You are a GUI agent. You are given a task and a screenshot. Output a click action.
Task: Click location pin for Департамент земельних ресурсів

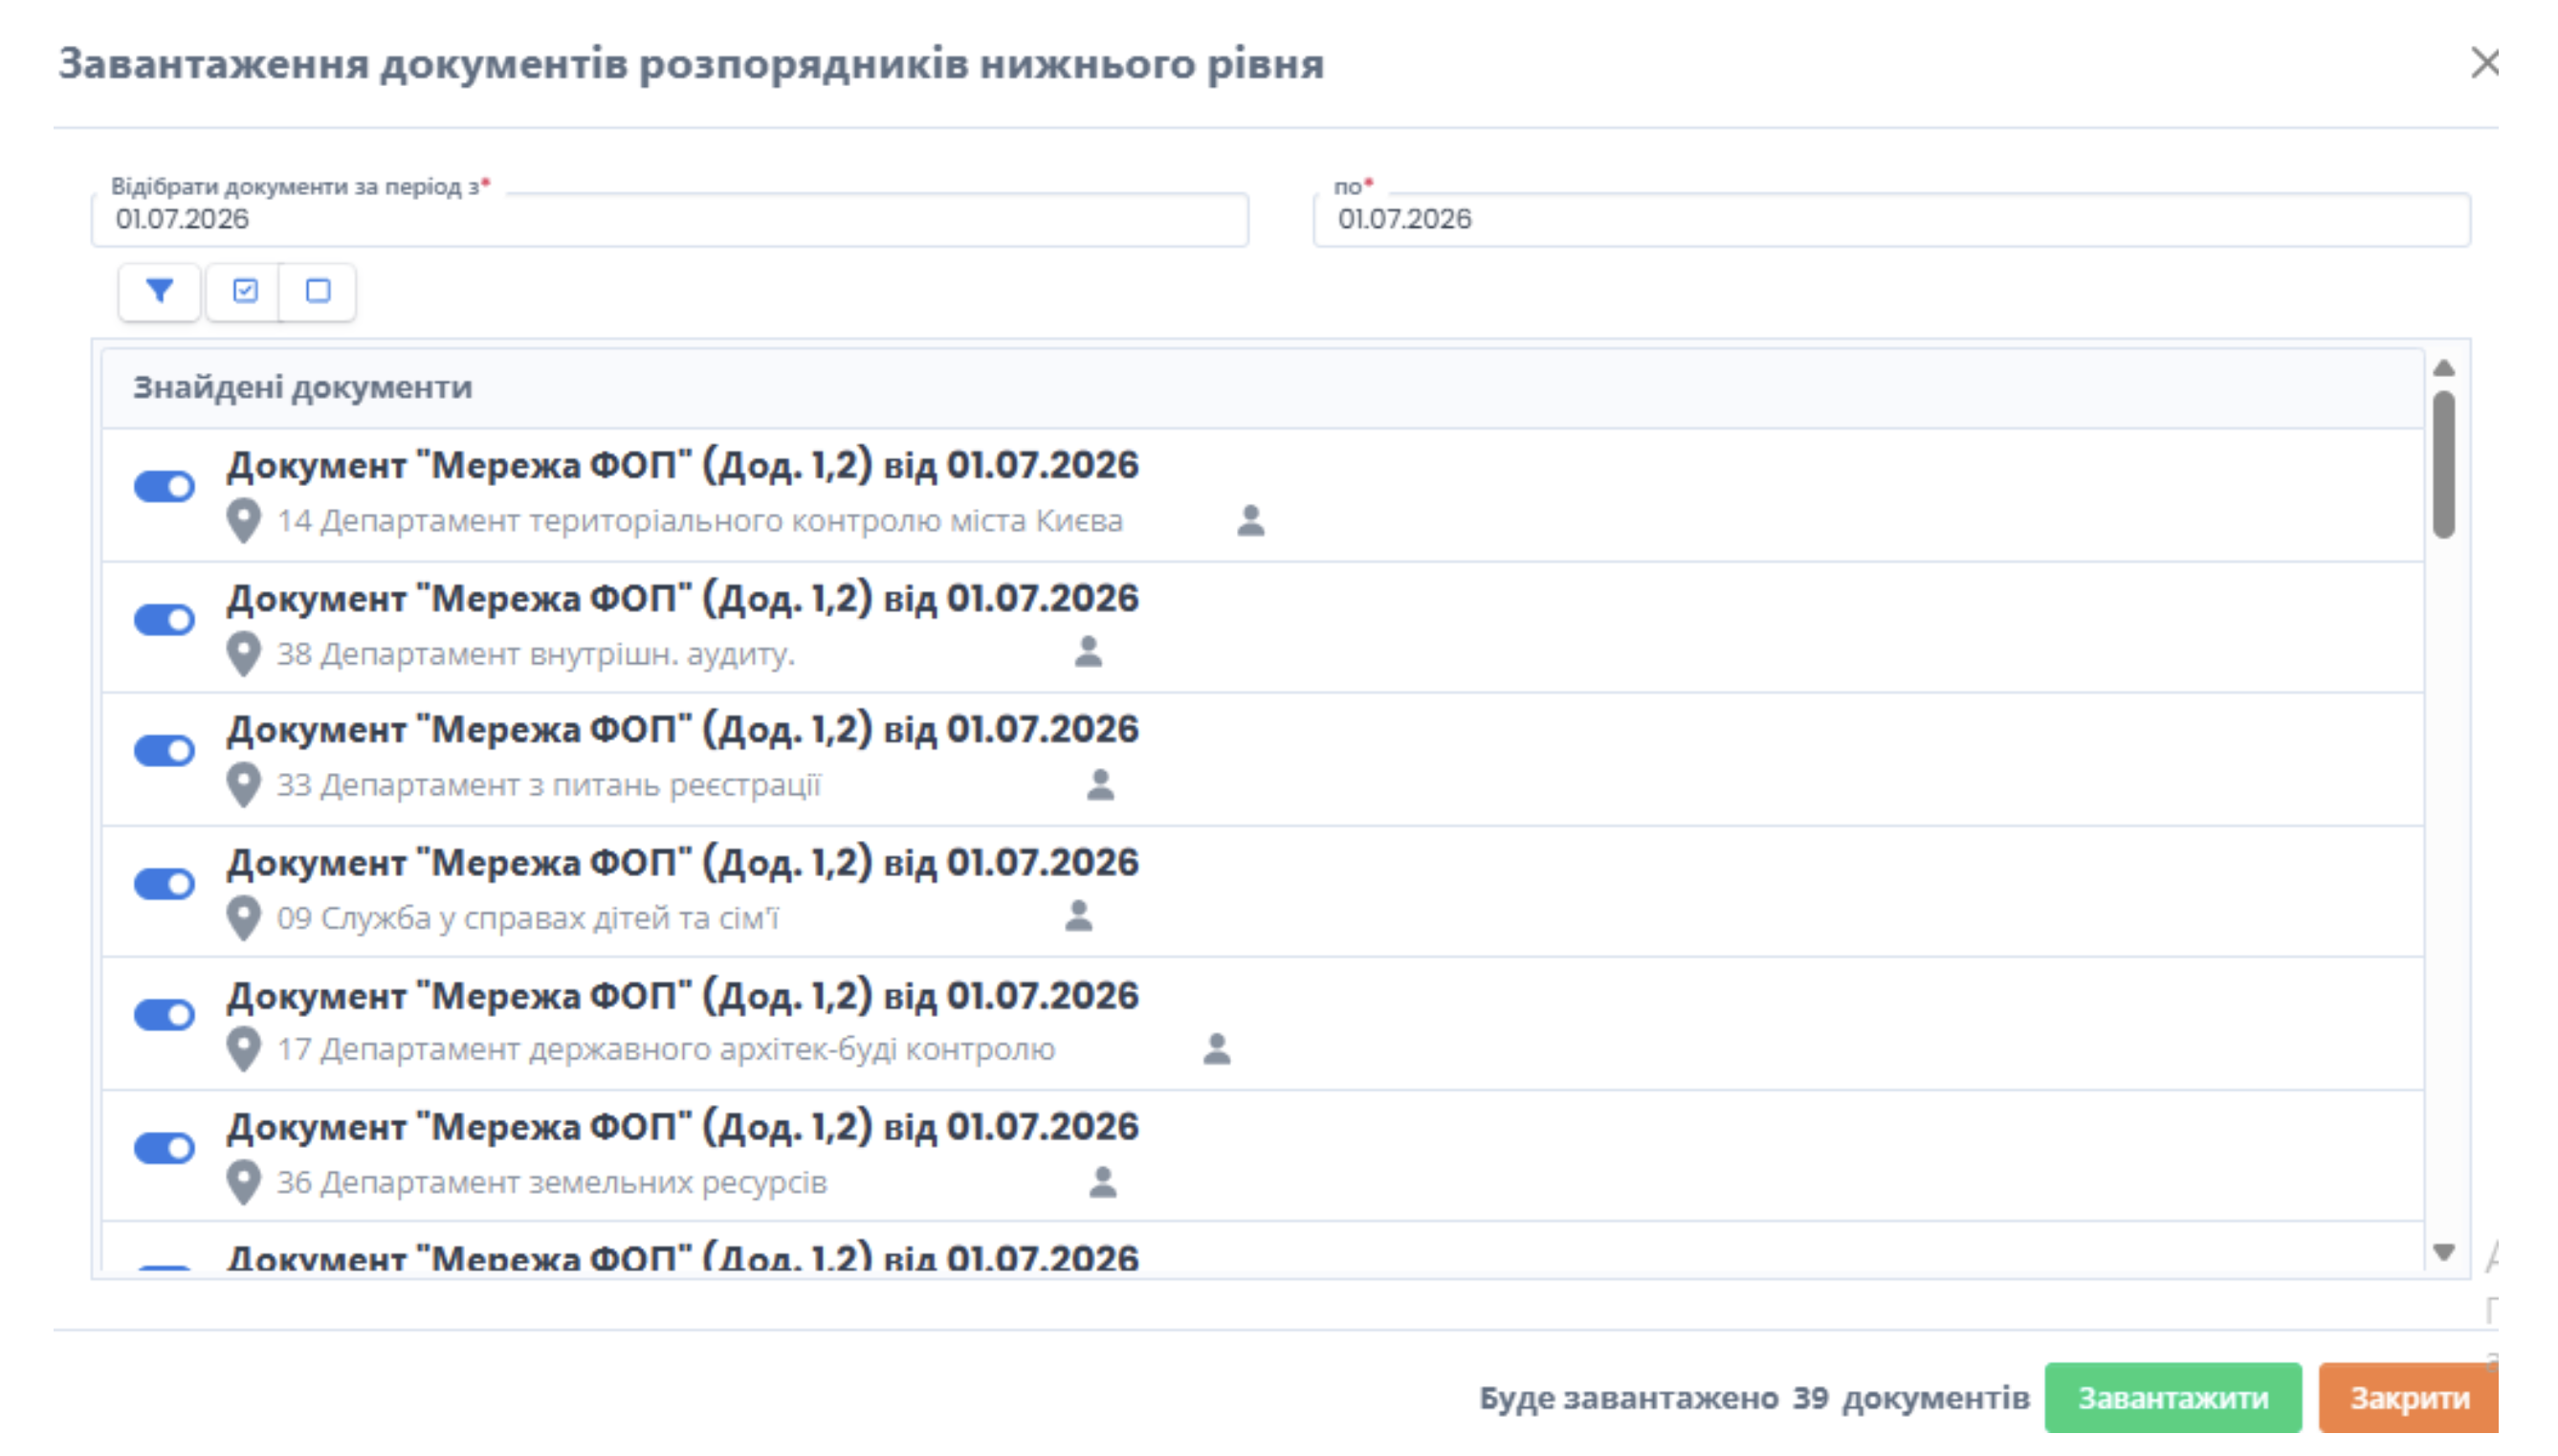click(x=243, y=1183)
